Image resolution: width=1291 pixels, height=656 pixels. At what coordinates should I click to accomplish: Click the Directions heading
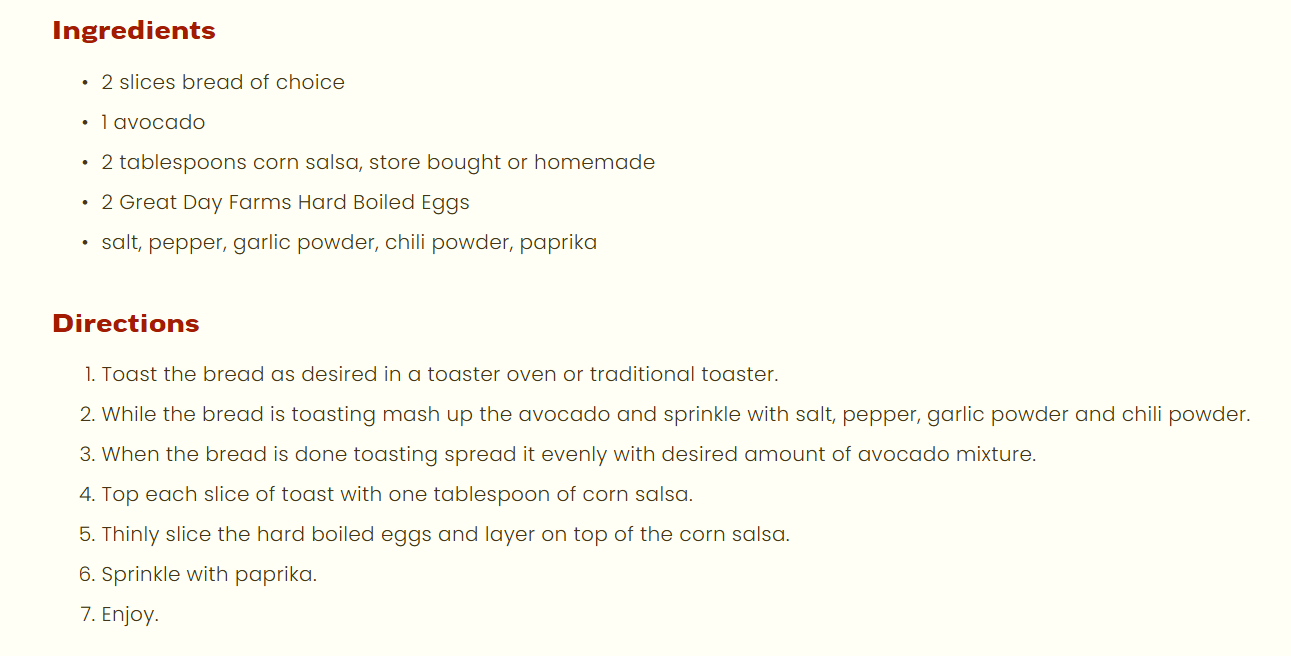click(126, 324)
